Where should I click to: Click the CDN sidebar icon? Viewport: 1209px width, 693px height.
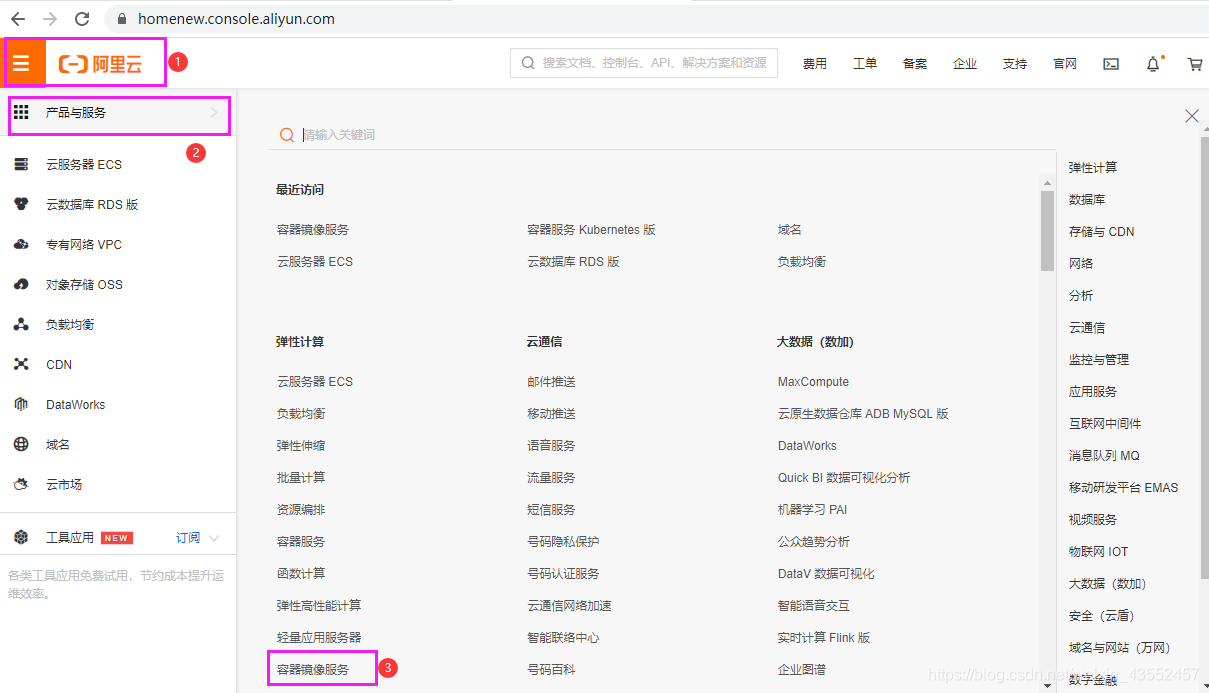(21, 364)
